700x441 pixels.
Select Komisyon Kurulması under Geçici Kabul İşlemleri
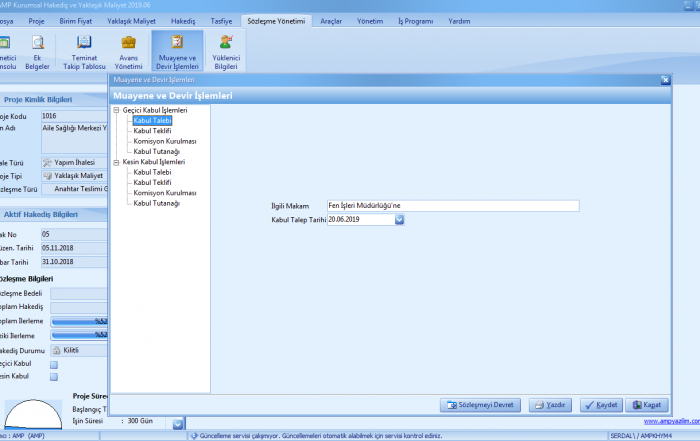tap(164, 141)
